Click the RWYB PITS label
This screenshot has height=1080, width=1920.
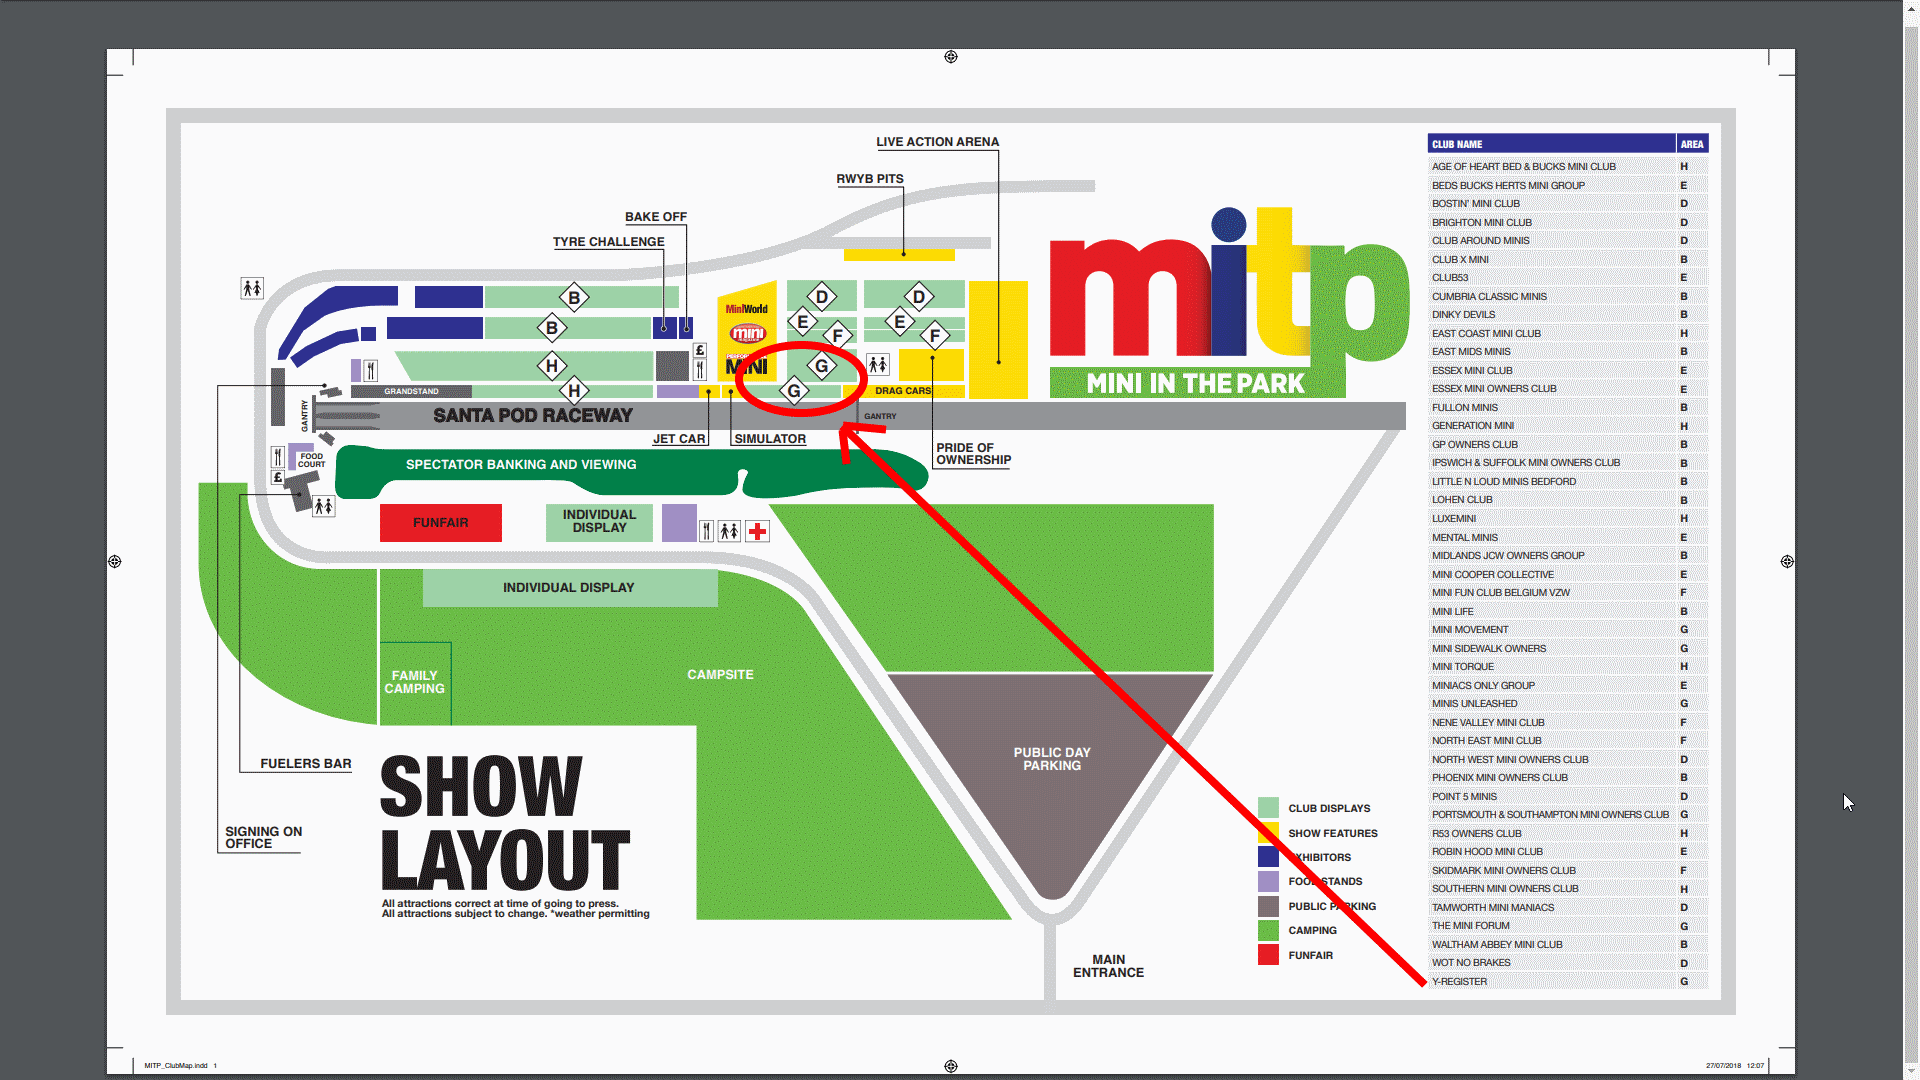point(870,179)
